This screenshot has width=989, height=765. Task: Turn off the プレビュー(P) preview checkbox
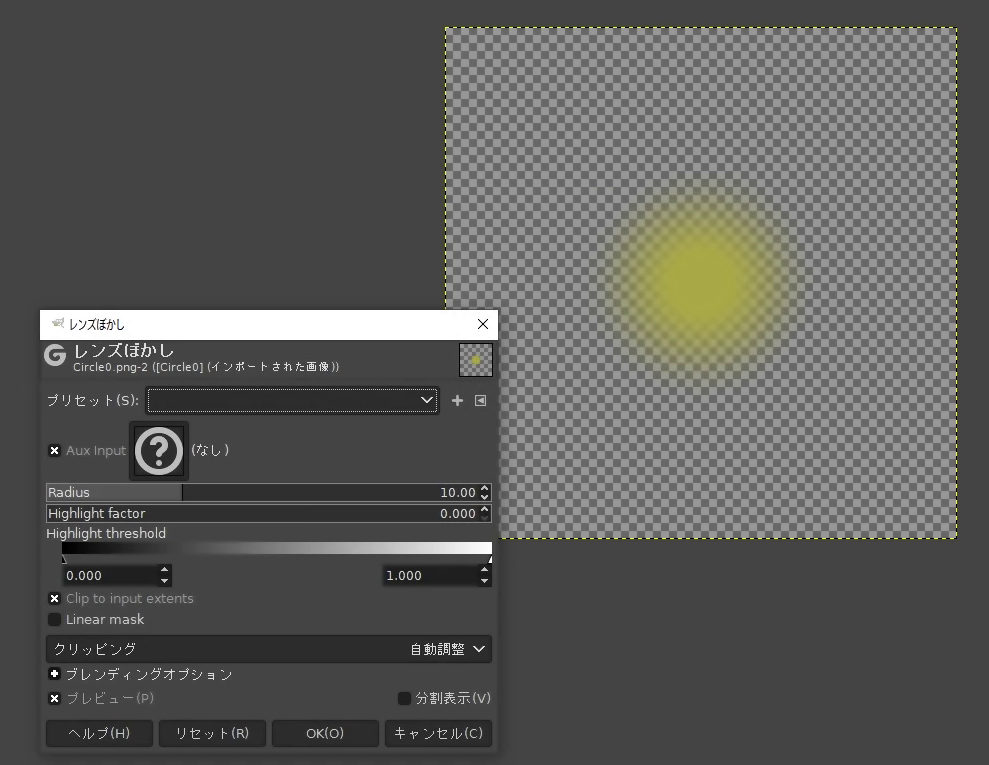(x=55, y=698)
